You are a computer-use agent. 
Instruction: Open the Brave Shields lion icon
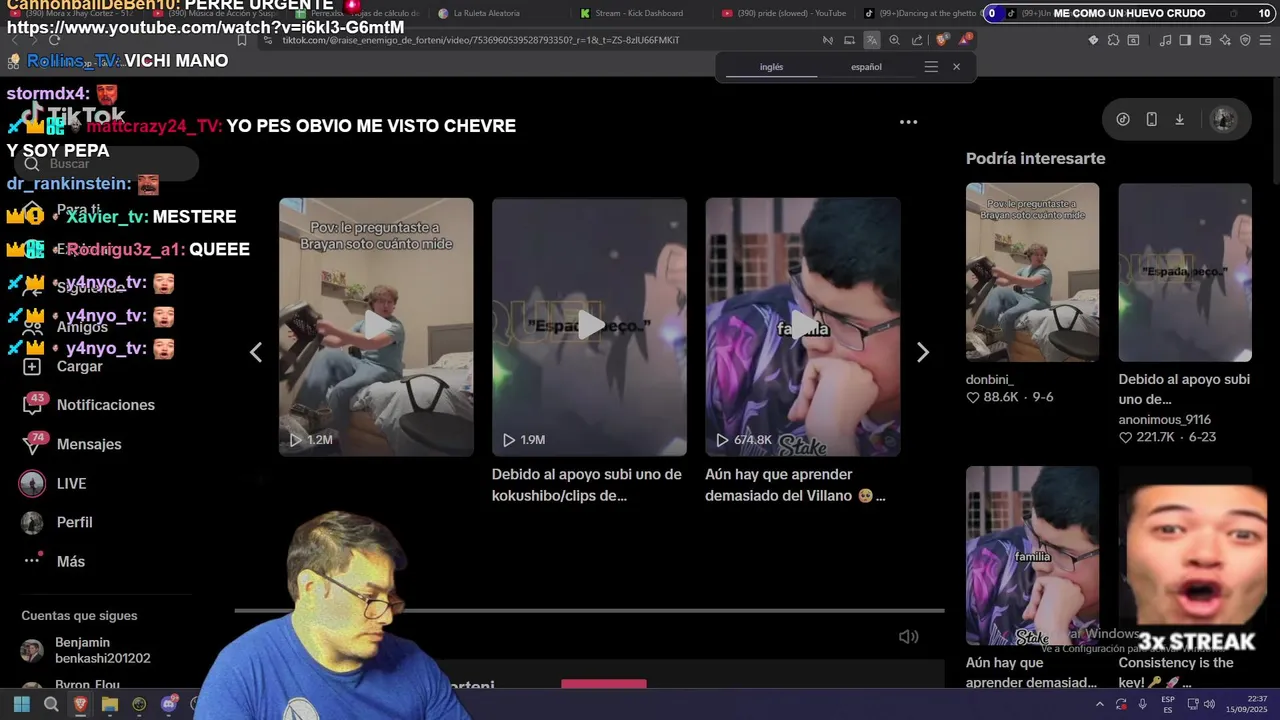(941, 40)
